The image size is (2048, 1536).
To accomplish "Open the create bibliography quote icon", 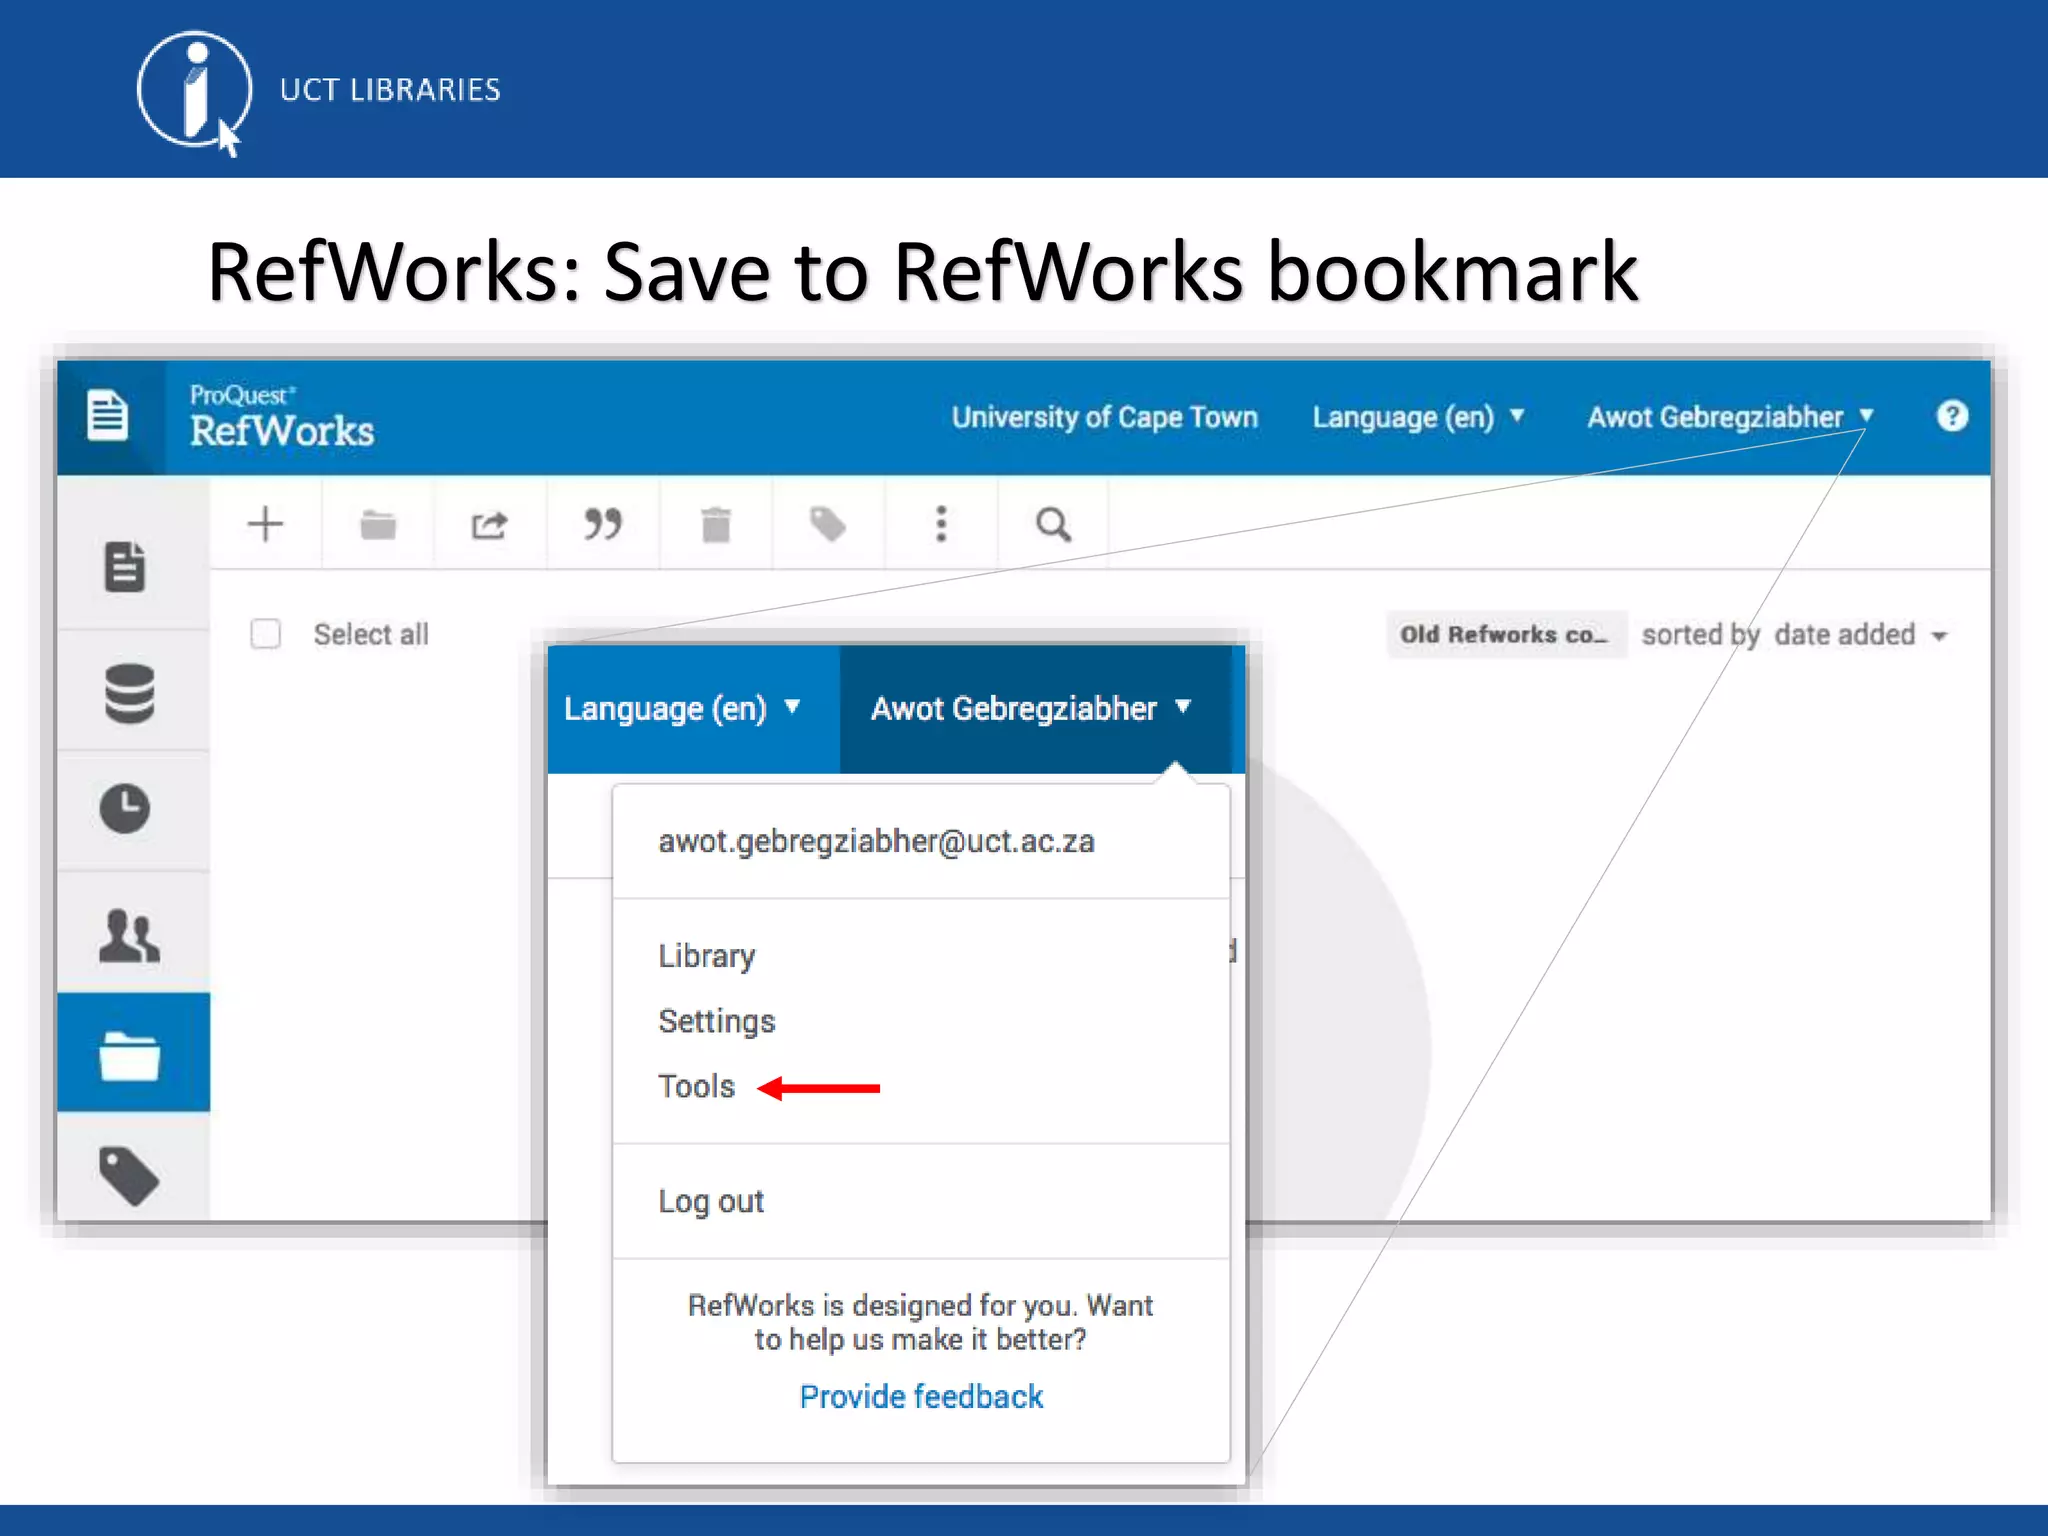I will (x=603, y=523).
